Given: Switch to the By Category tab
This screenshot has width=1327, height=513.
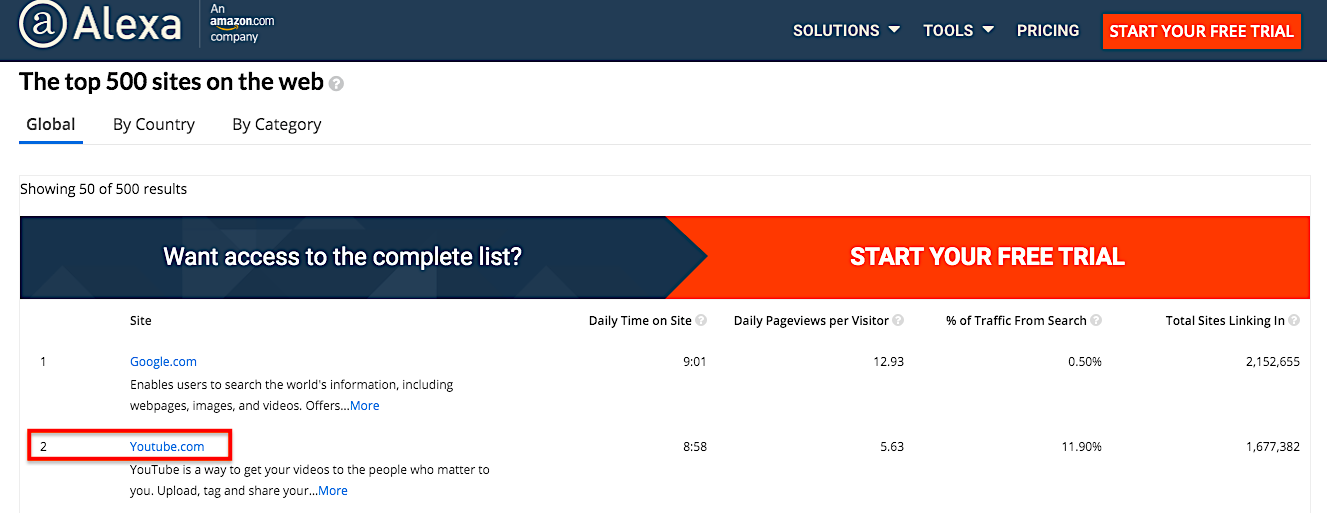Looking at the screenshot, I should (277, 125).
